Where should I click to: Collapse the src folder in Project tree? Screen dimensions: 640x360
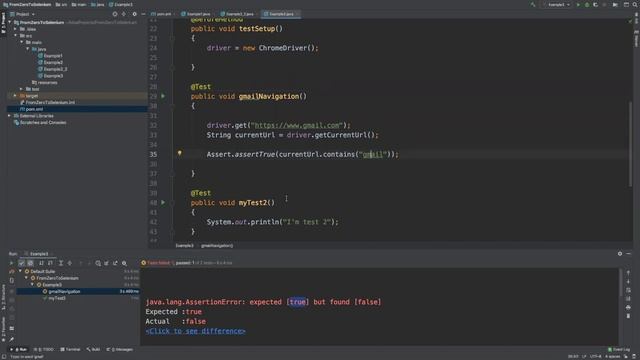(x=16, y=36)
